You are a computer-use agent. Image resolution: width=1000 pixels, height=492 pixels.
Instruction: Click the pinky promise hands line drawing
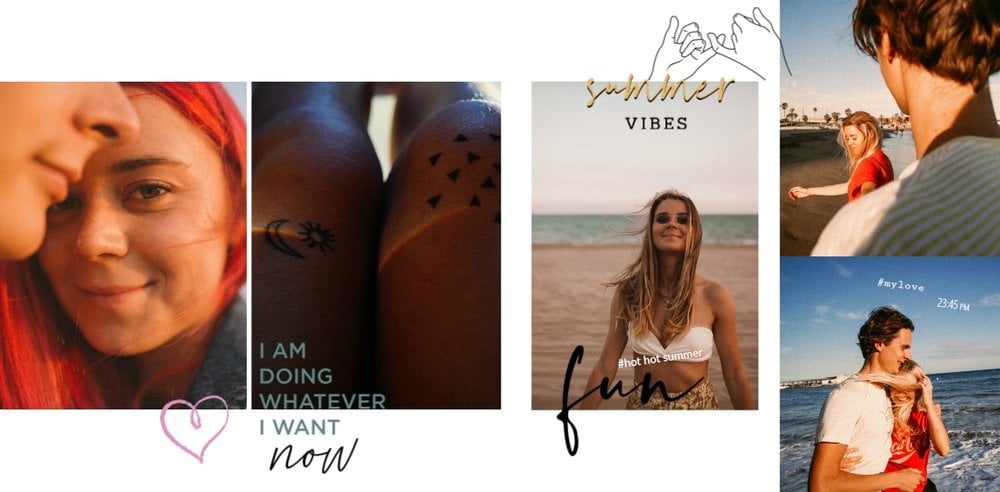719,45
